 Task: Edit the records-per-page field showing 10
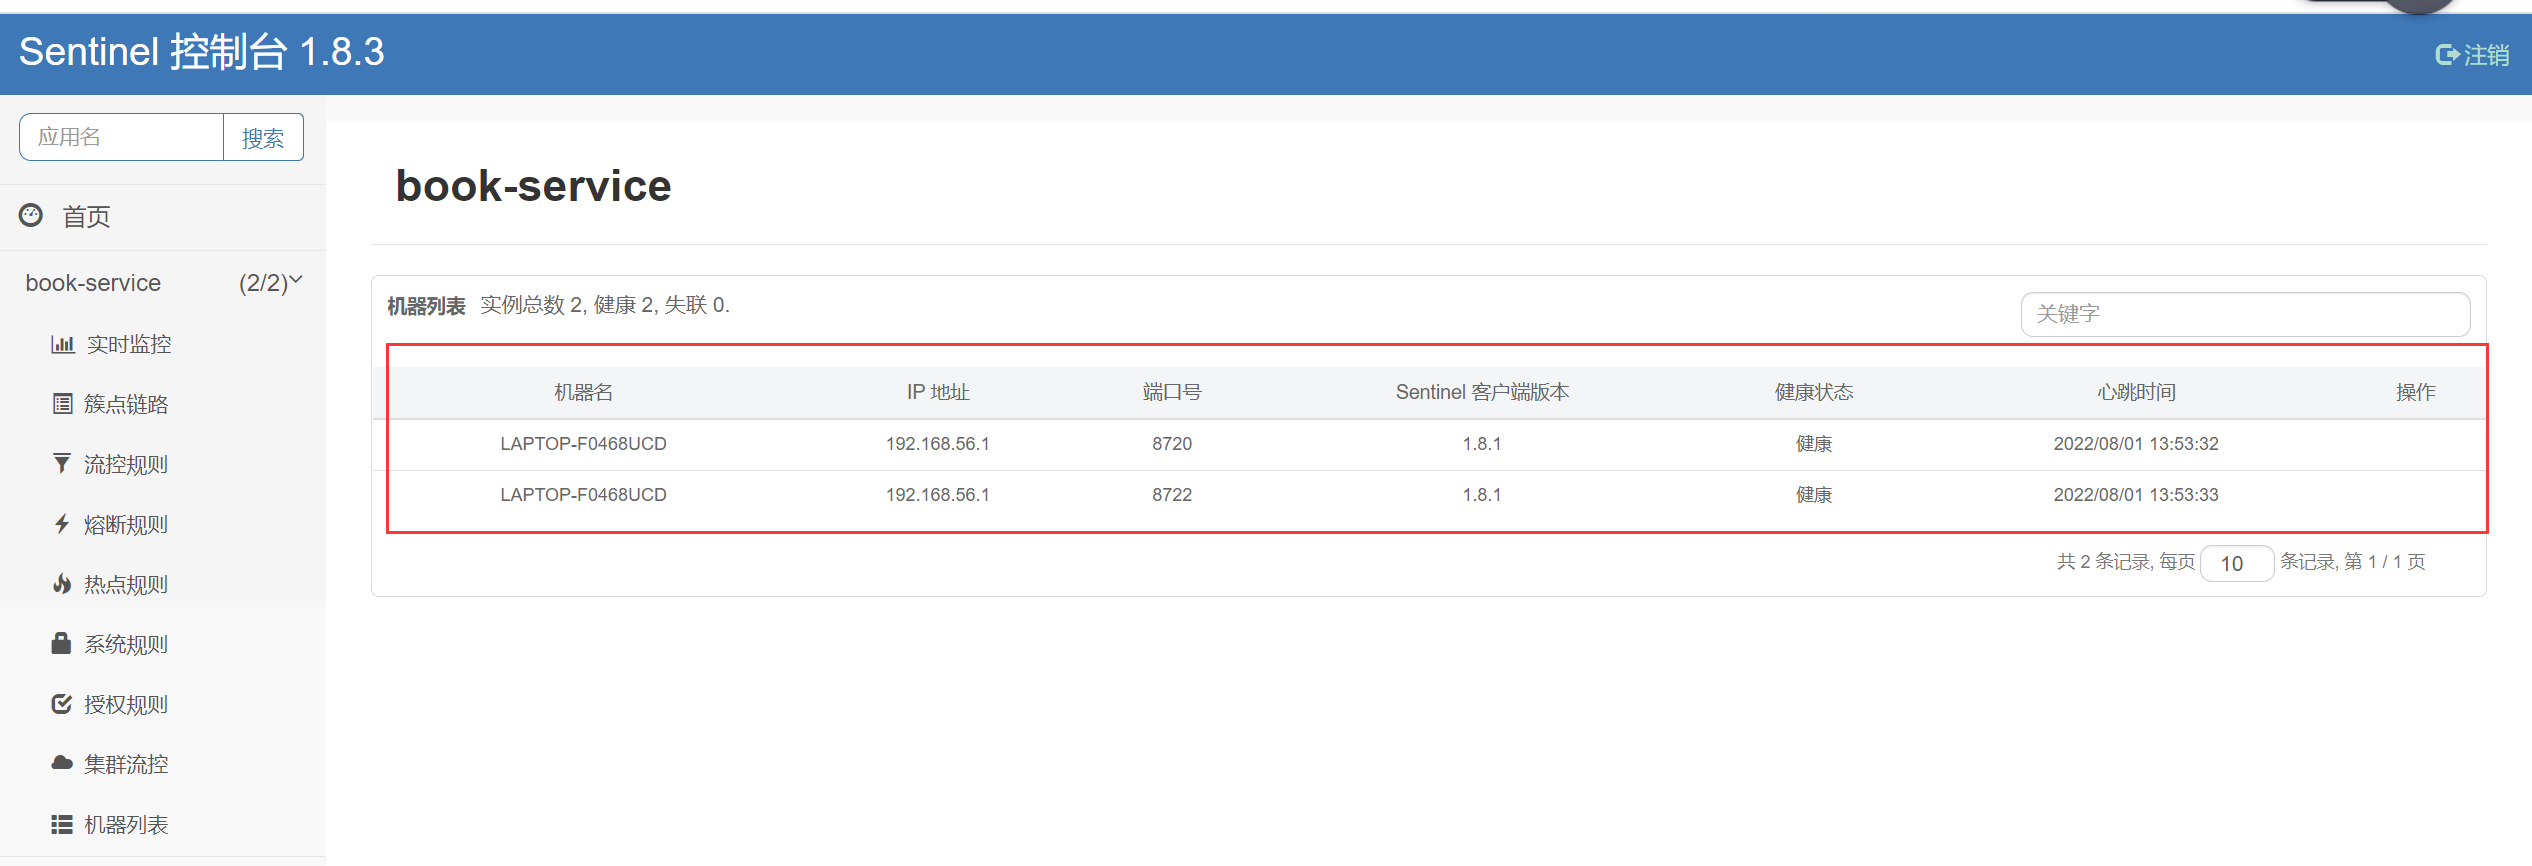coord(2237,563)
